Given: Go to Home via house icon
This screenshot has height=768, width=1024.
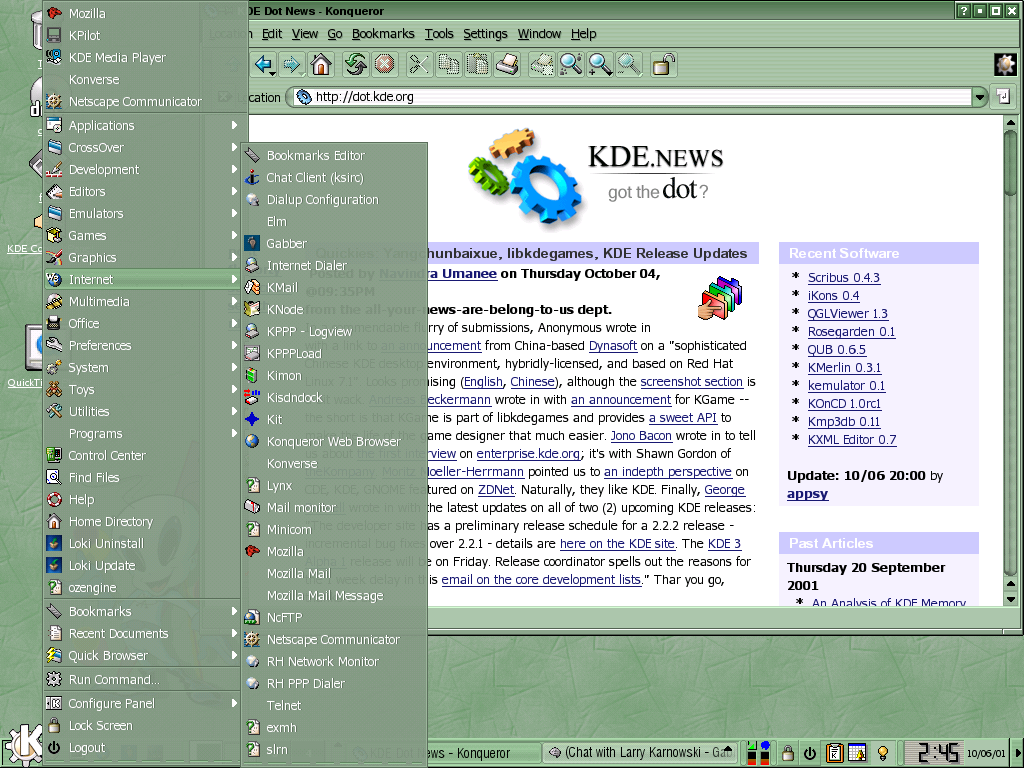Looking at the screenshot, I should pyautogui.click(x=321, y=65).
